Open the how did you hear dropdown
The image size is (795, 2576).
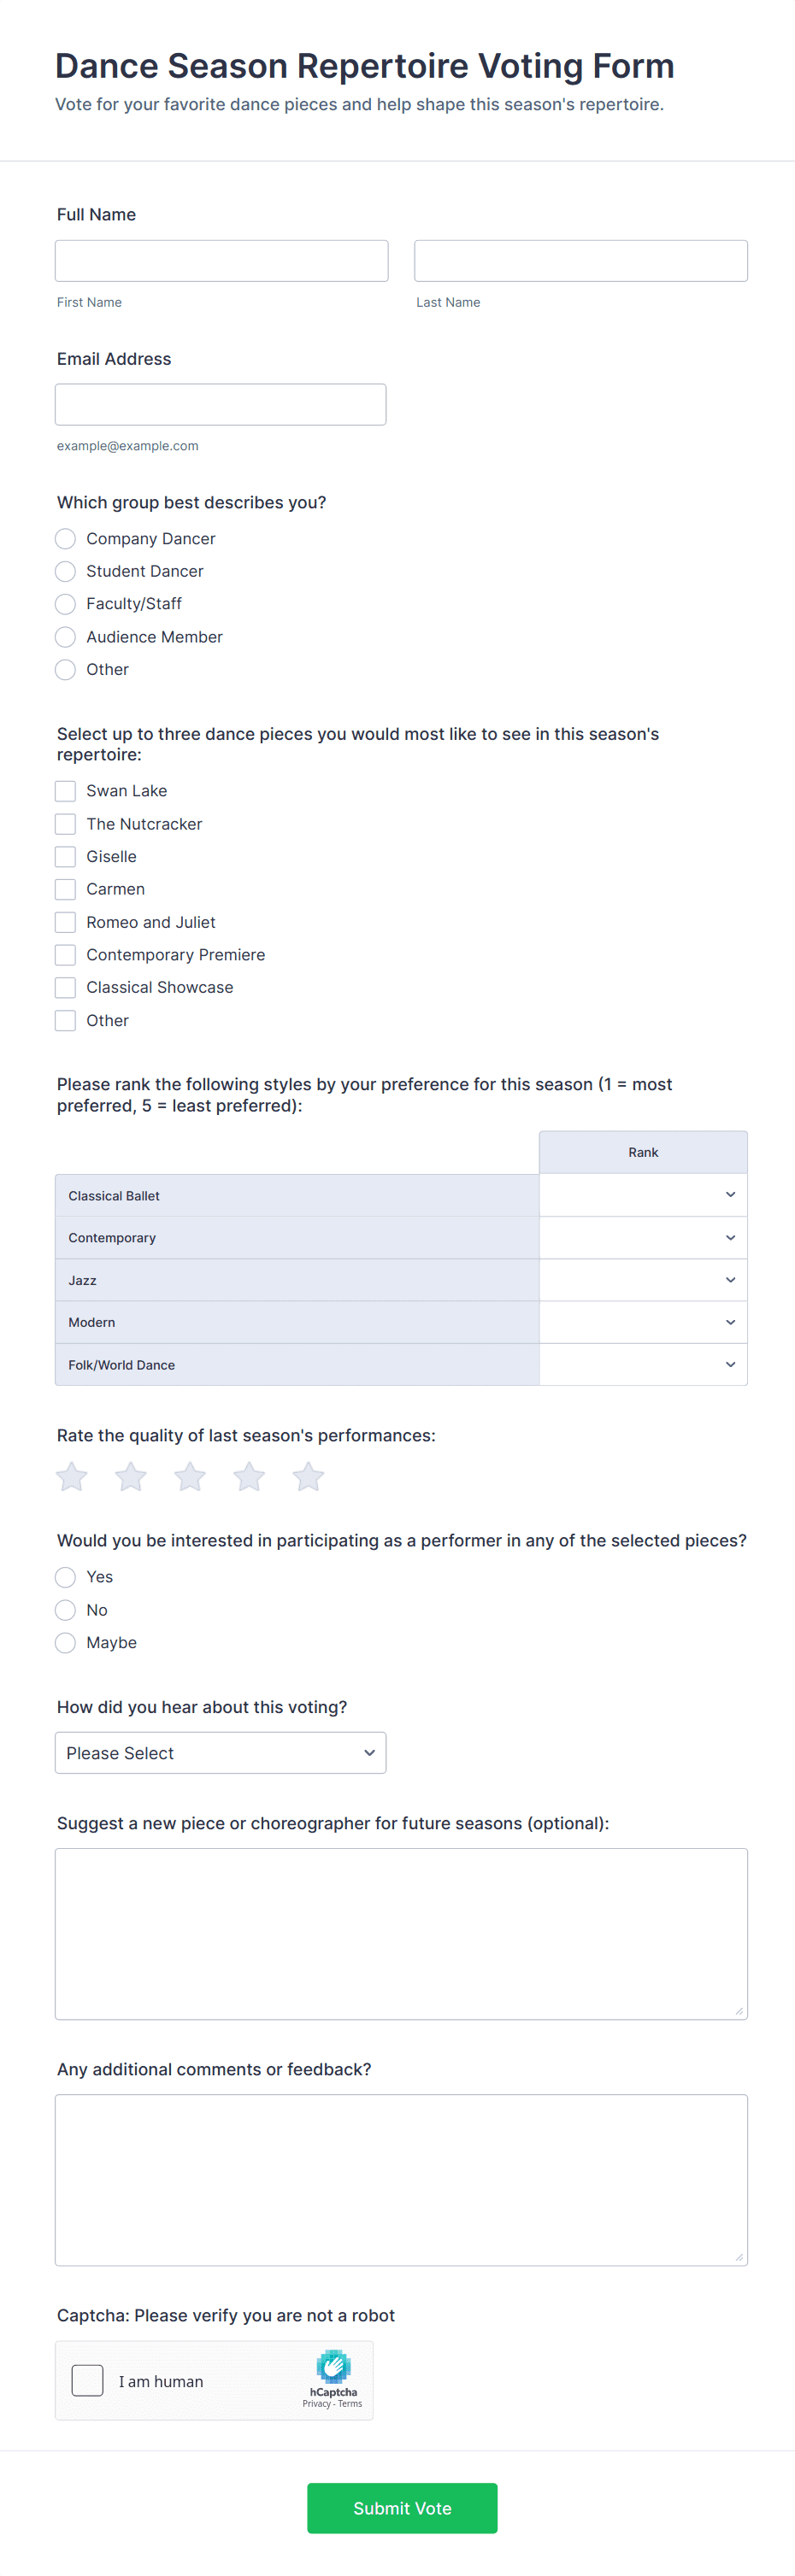[x=220, y=1753]
